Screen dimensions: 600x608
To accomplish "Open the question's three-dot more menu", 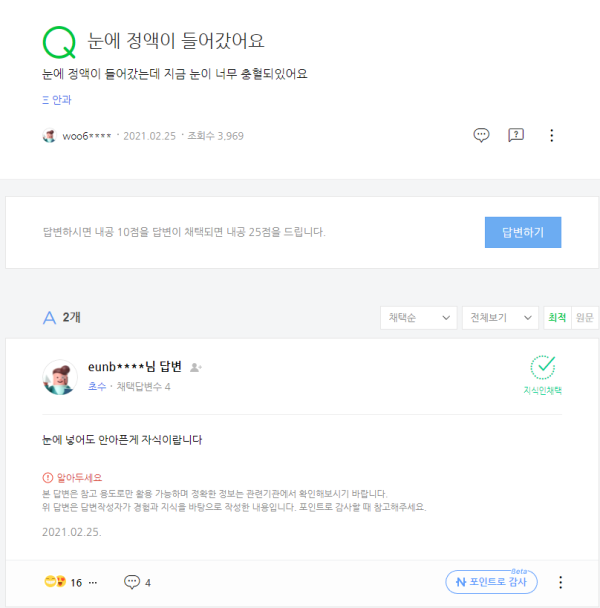I will click(x=552, y=135).
